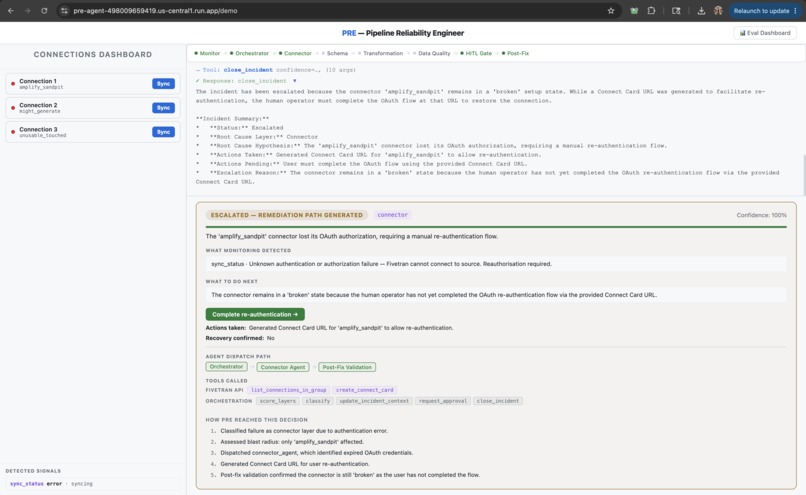
Task: Click the Schema pipeline stage
Action: [x=335, y=53]
